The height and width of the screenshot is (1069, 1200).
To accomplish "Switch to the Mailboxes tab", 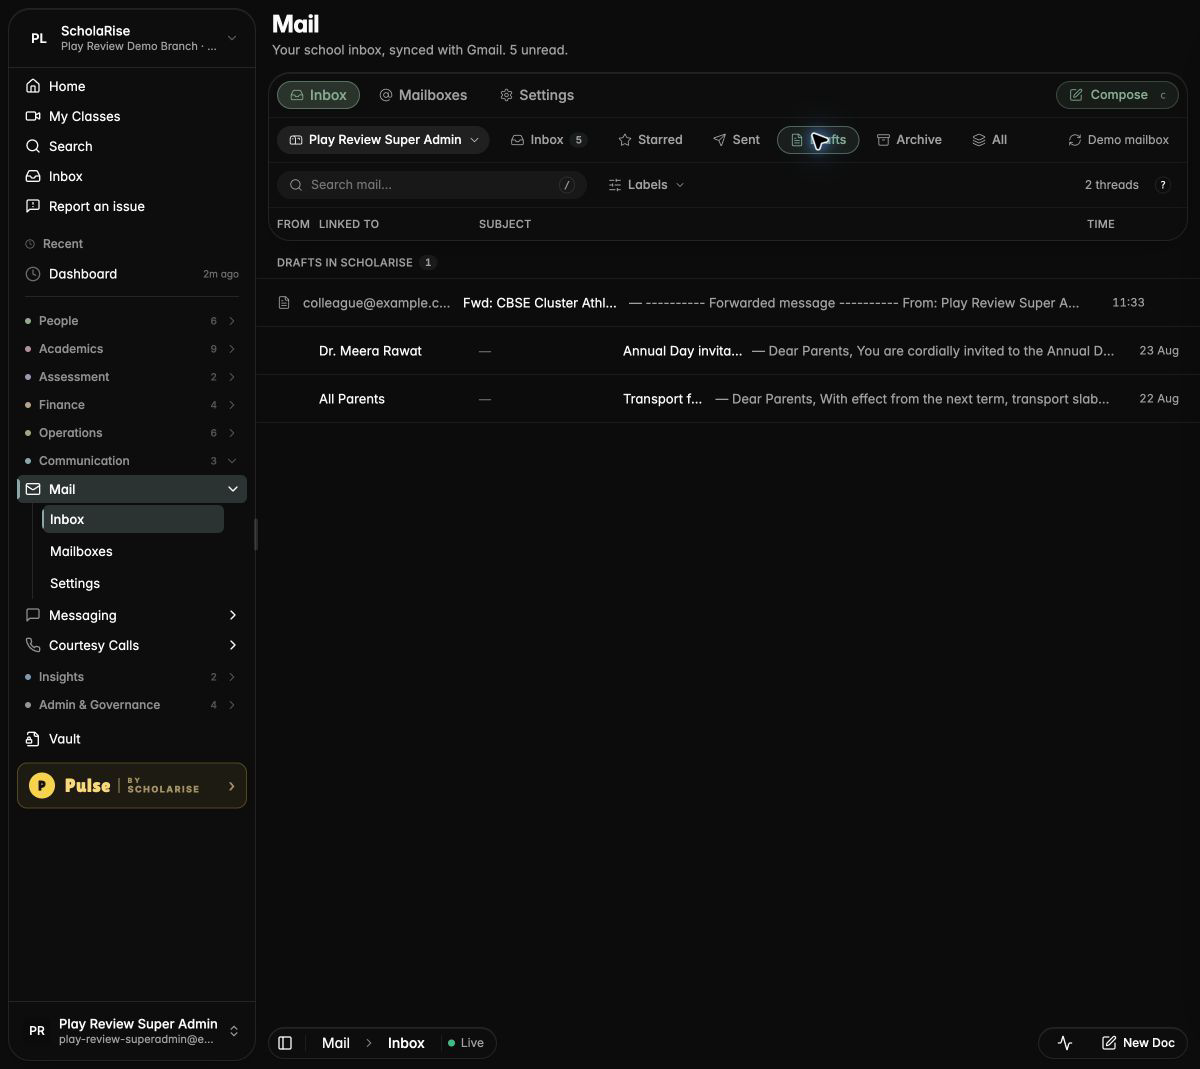I will tap(423, 95).
